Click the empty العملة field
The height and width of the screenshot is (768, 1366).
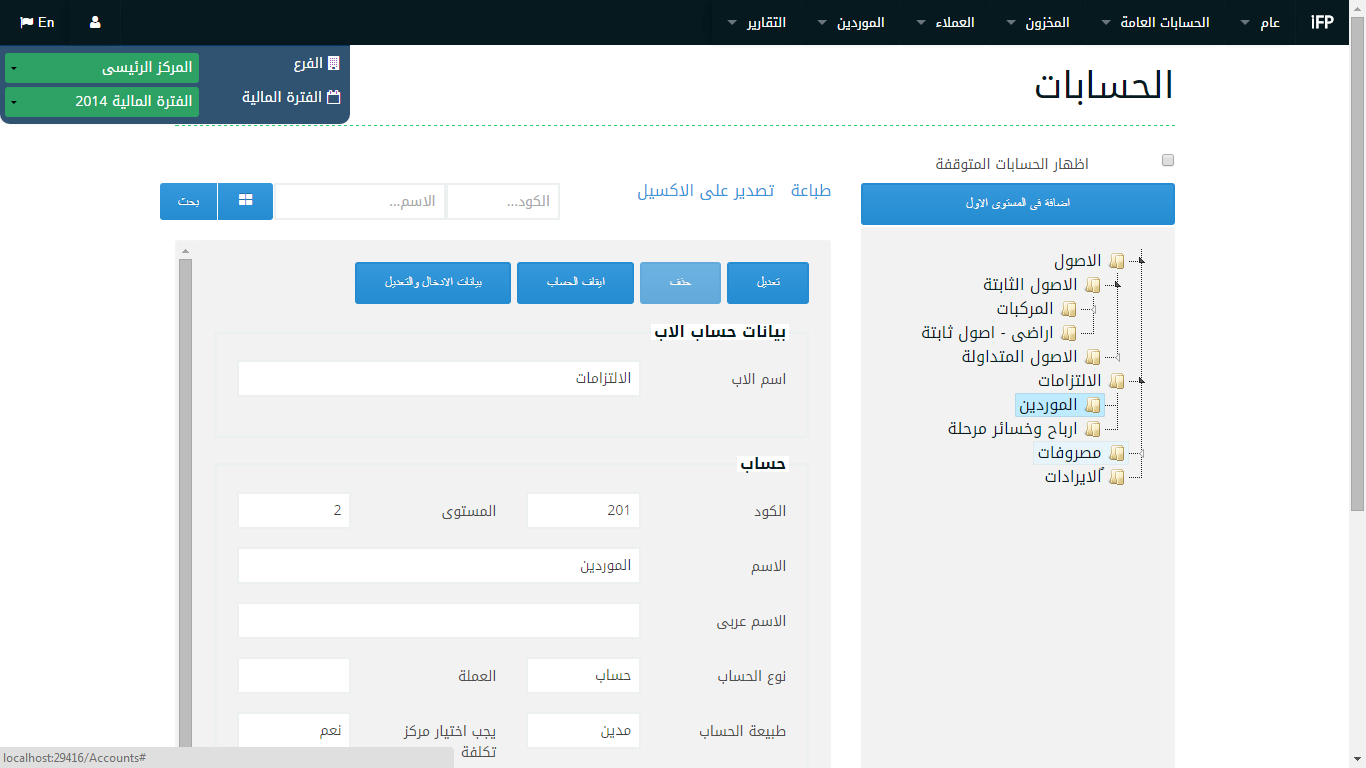click(294, 675)
